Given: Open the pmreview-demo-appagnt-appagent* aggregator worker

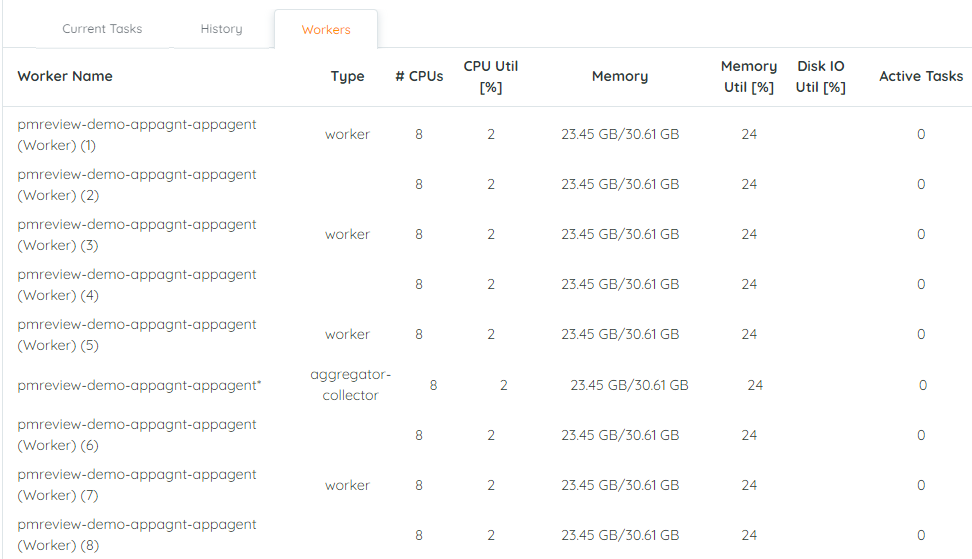Looking at the screenshot, I should pos(140,385).
